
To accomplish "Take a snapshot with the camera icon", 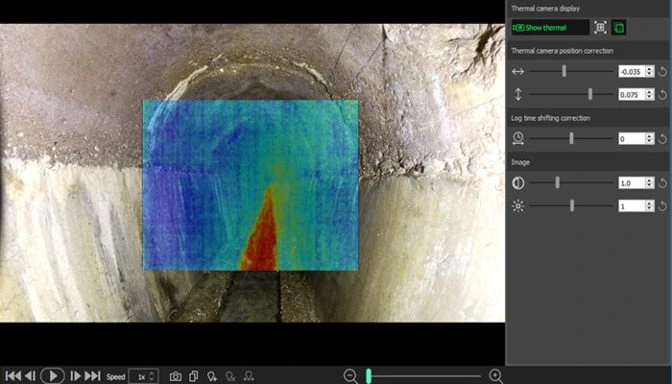I will pos(175,376).
